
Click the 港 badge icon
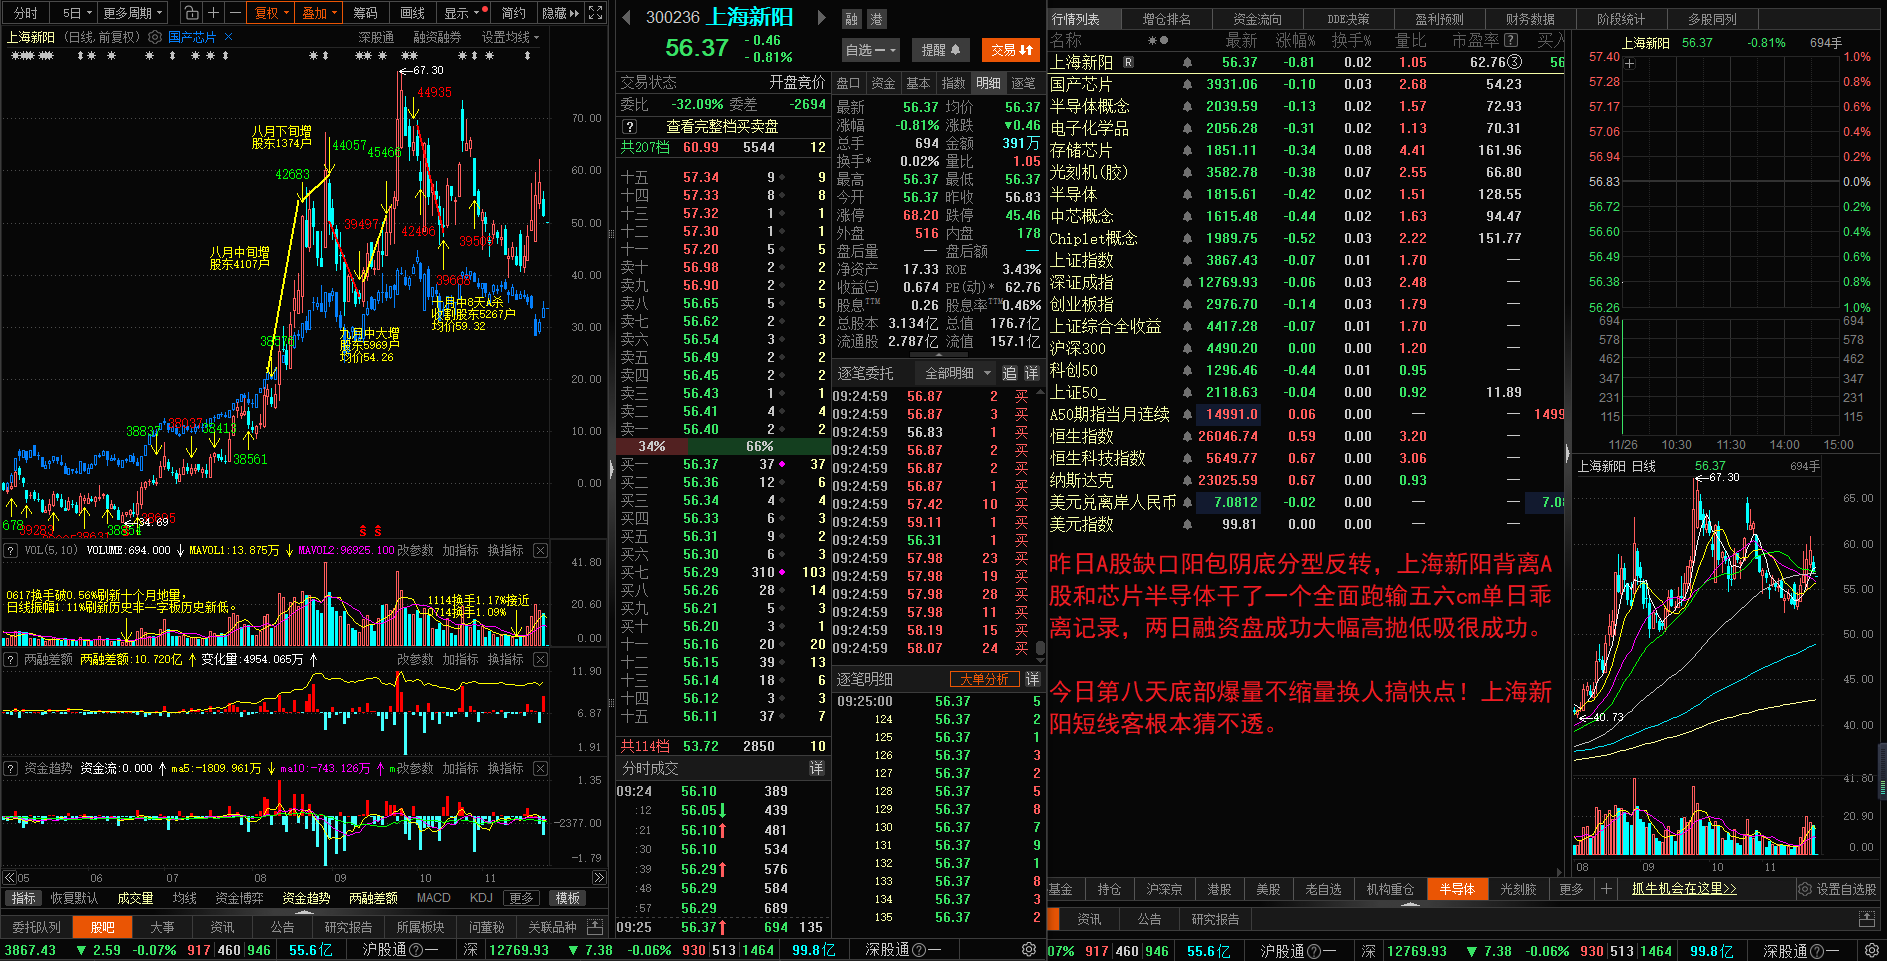[x=876, y=19]
